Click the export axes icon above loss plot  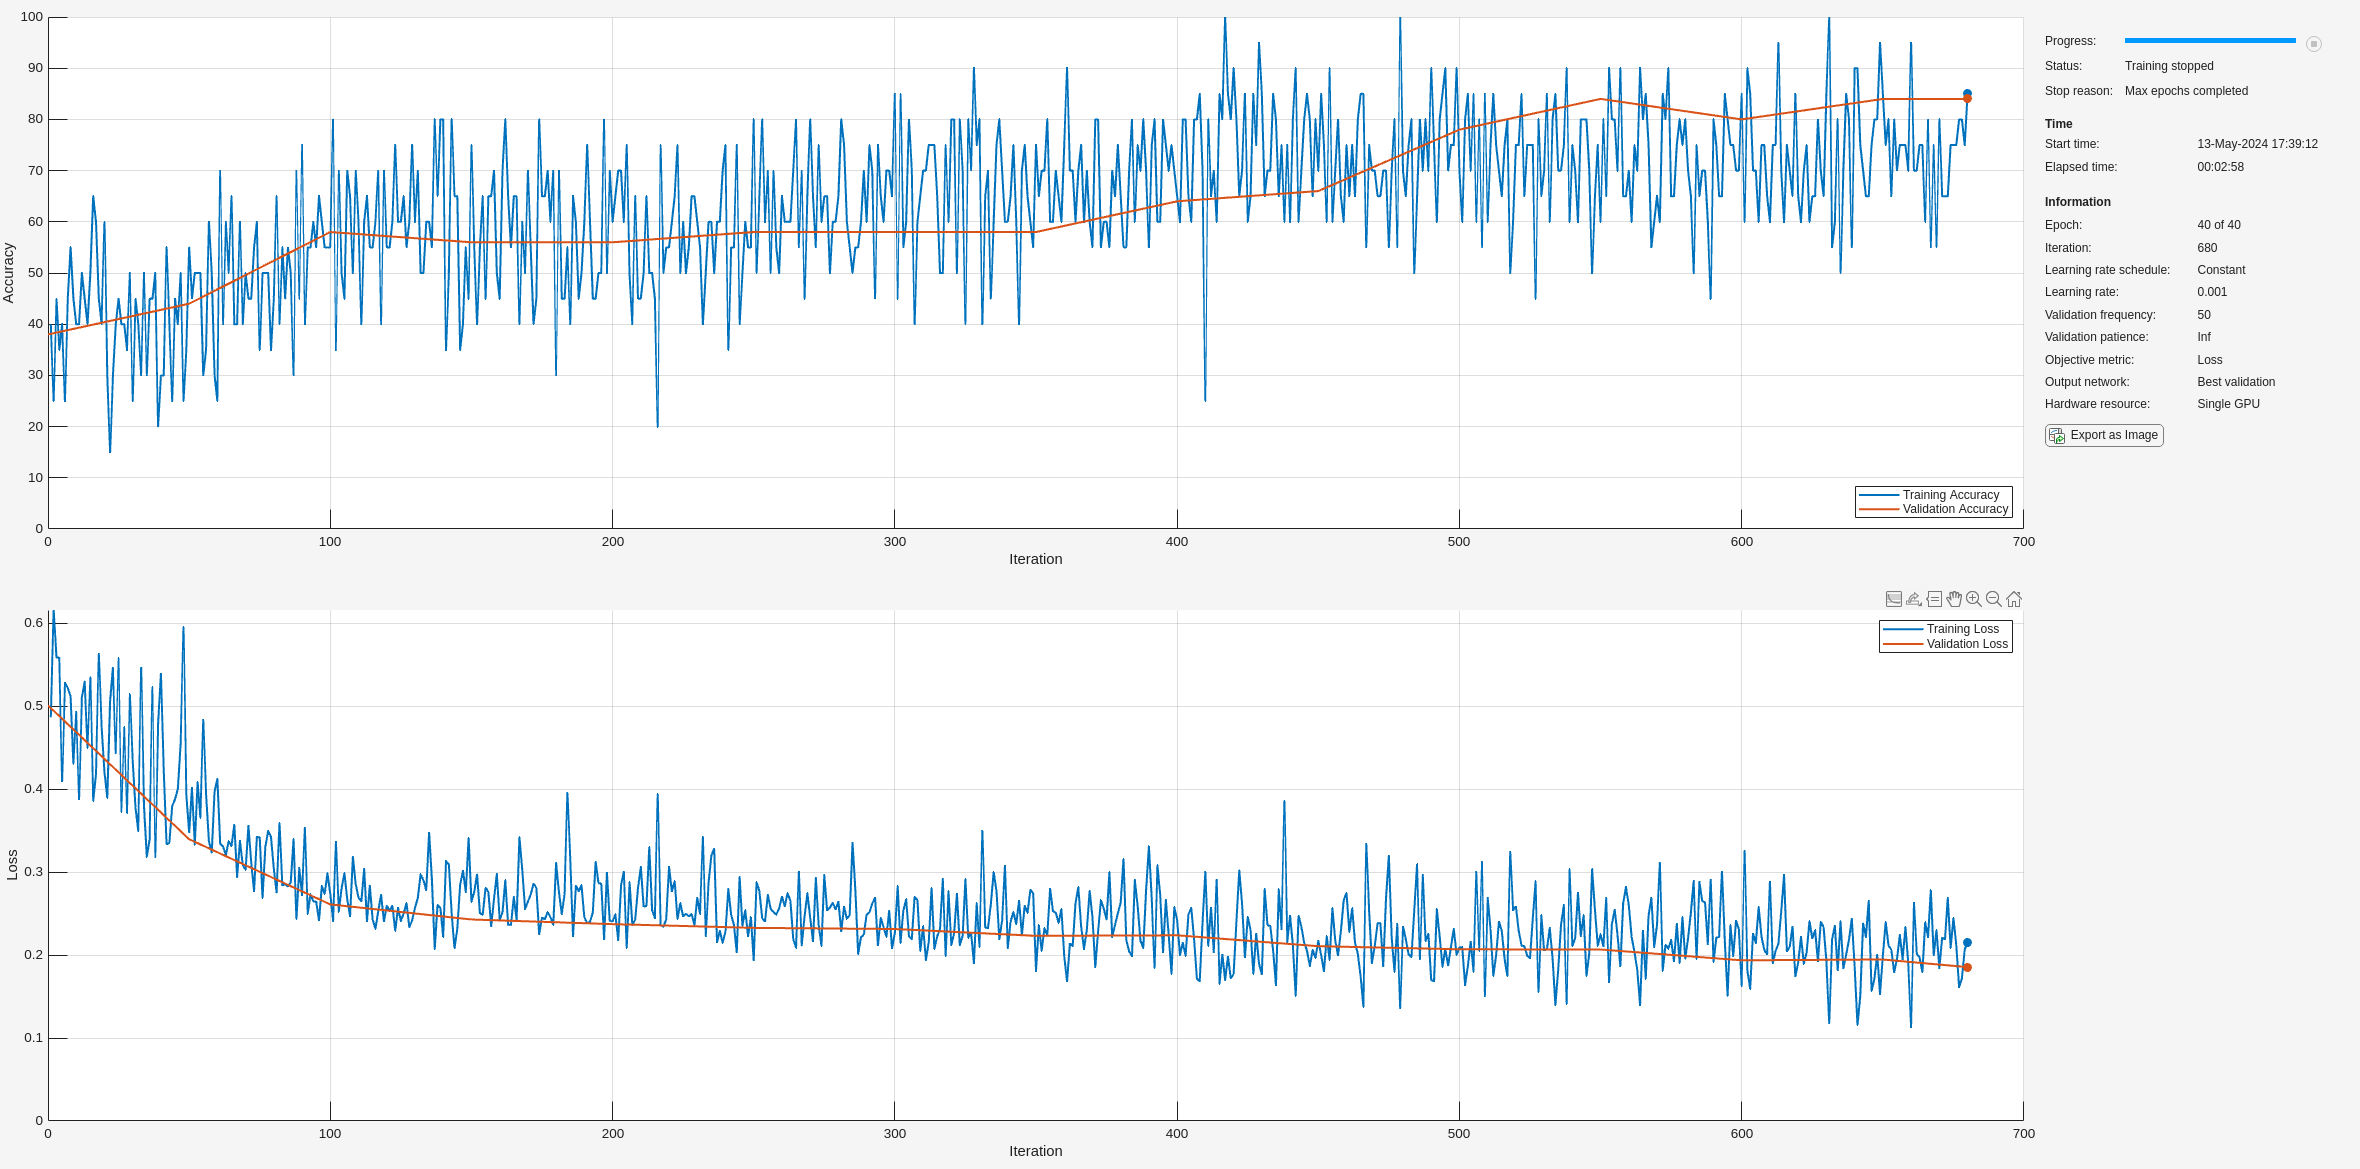[x=1914, y=599]
